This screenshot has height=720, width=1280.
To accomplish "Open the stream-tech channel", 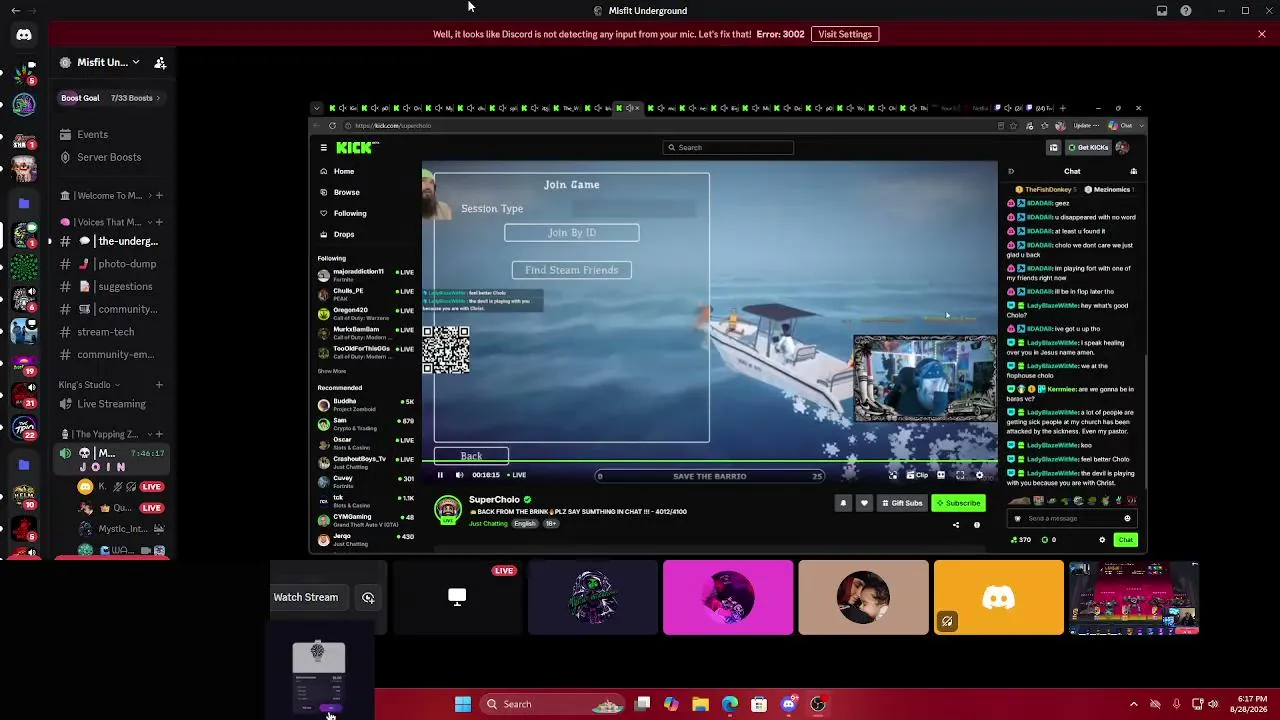I will (x=112, y=332).
